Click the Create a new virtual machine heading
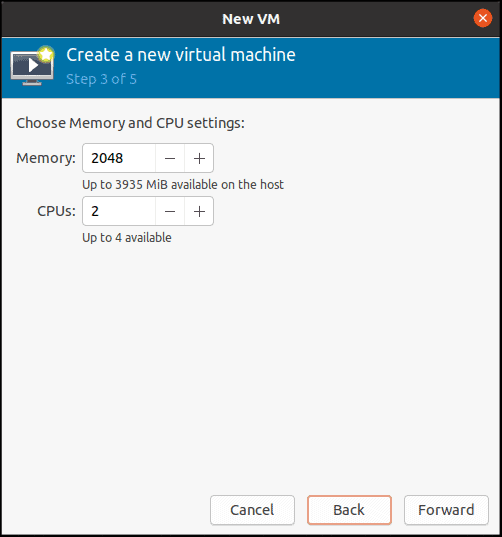Image resolution: width=502 pixels, height=537 pixels. [x=181, y=55]
